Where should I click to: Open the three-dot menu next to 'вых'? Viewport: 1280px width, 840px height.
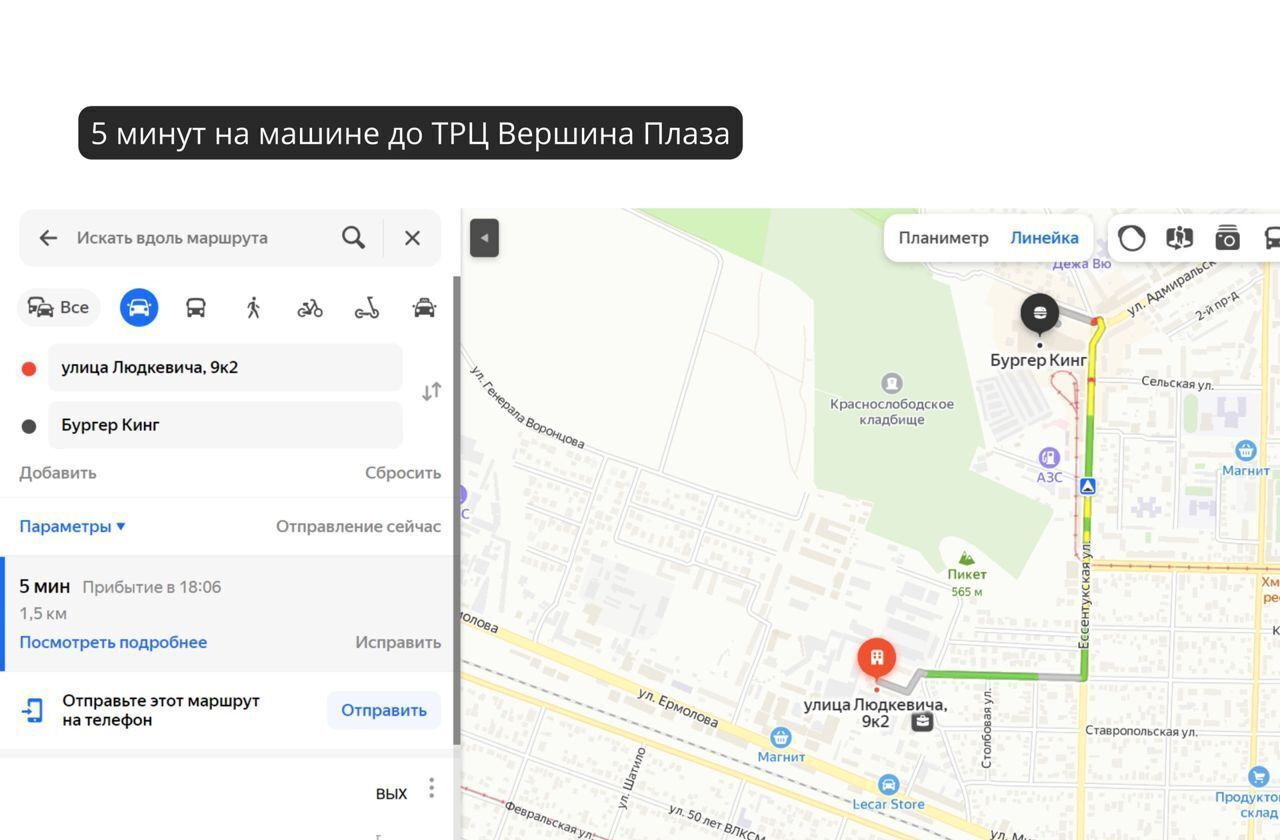[431, 788]
